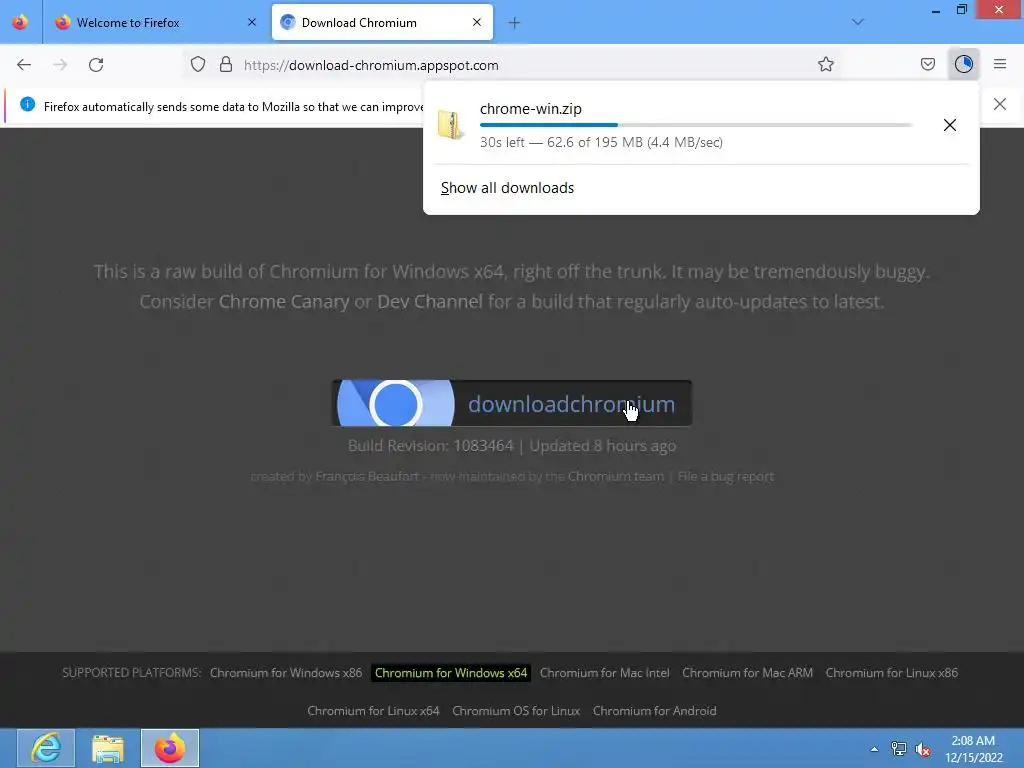Select Chromium for Windows x64 platform

pyautogui.click(x=451, y=673)
